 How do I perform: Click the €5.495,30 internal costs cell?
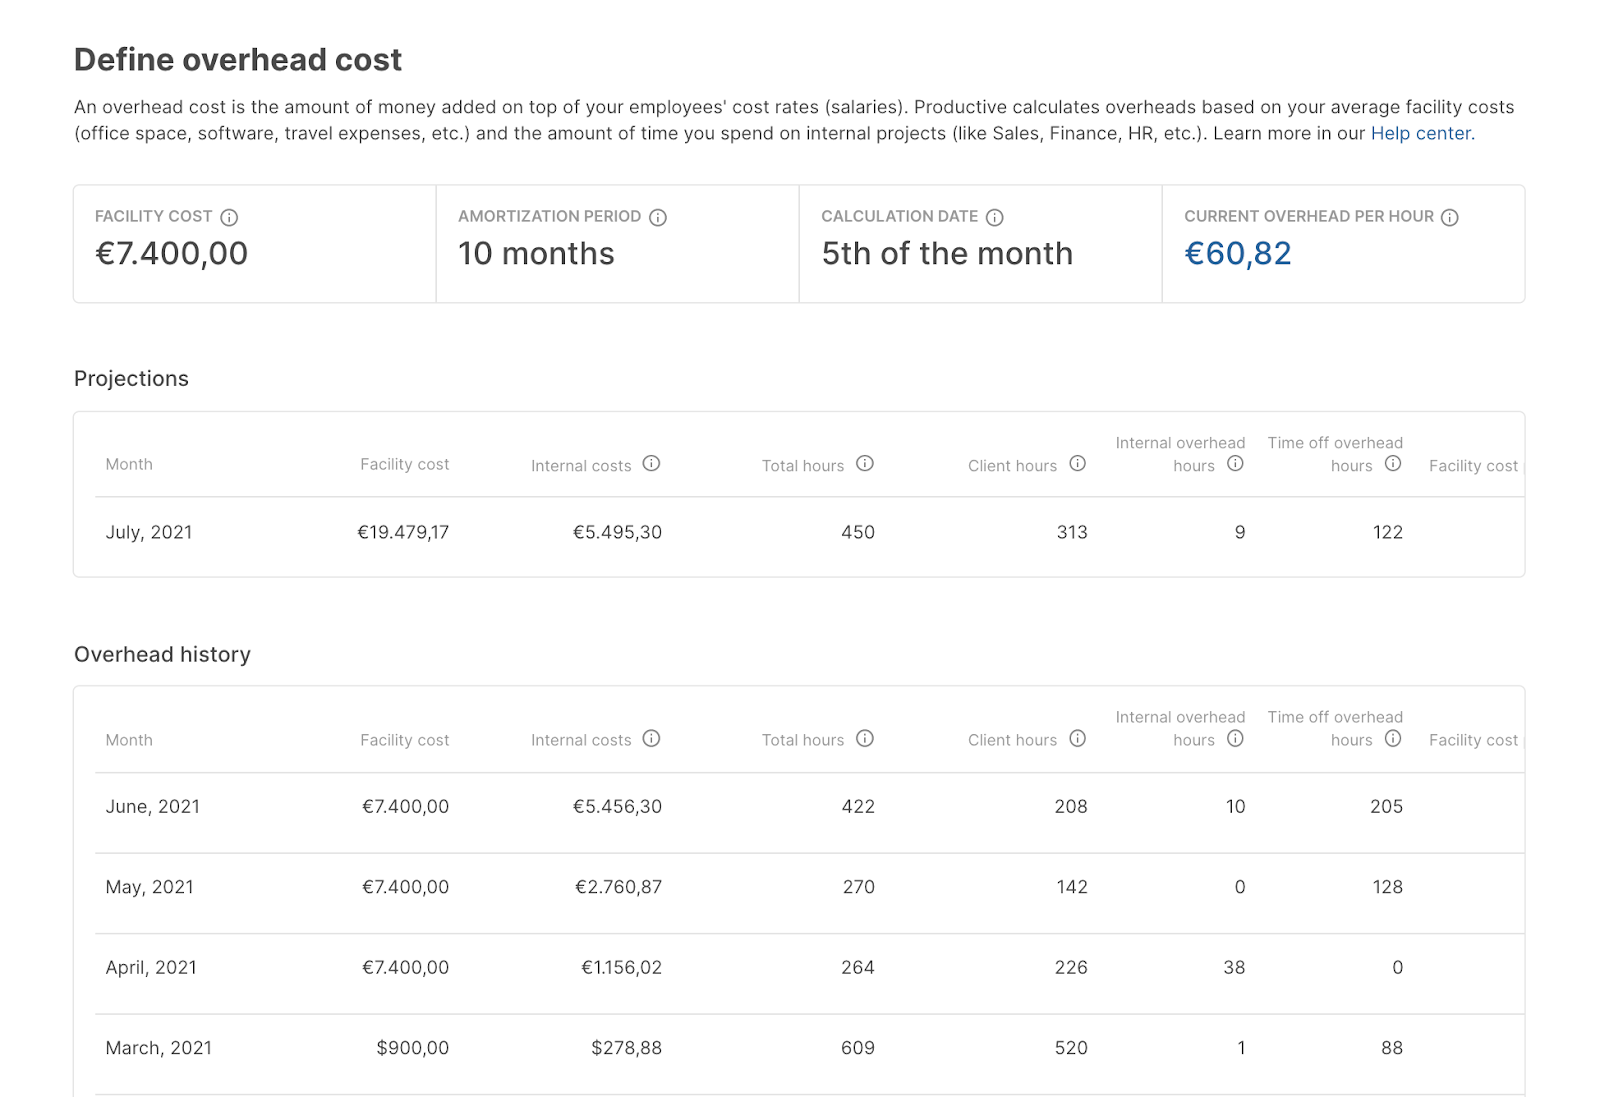[x=617, y=533]
